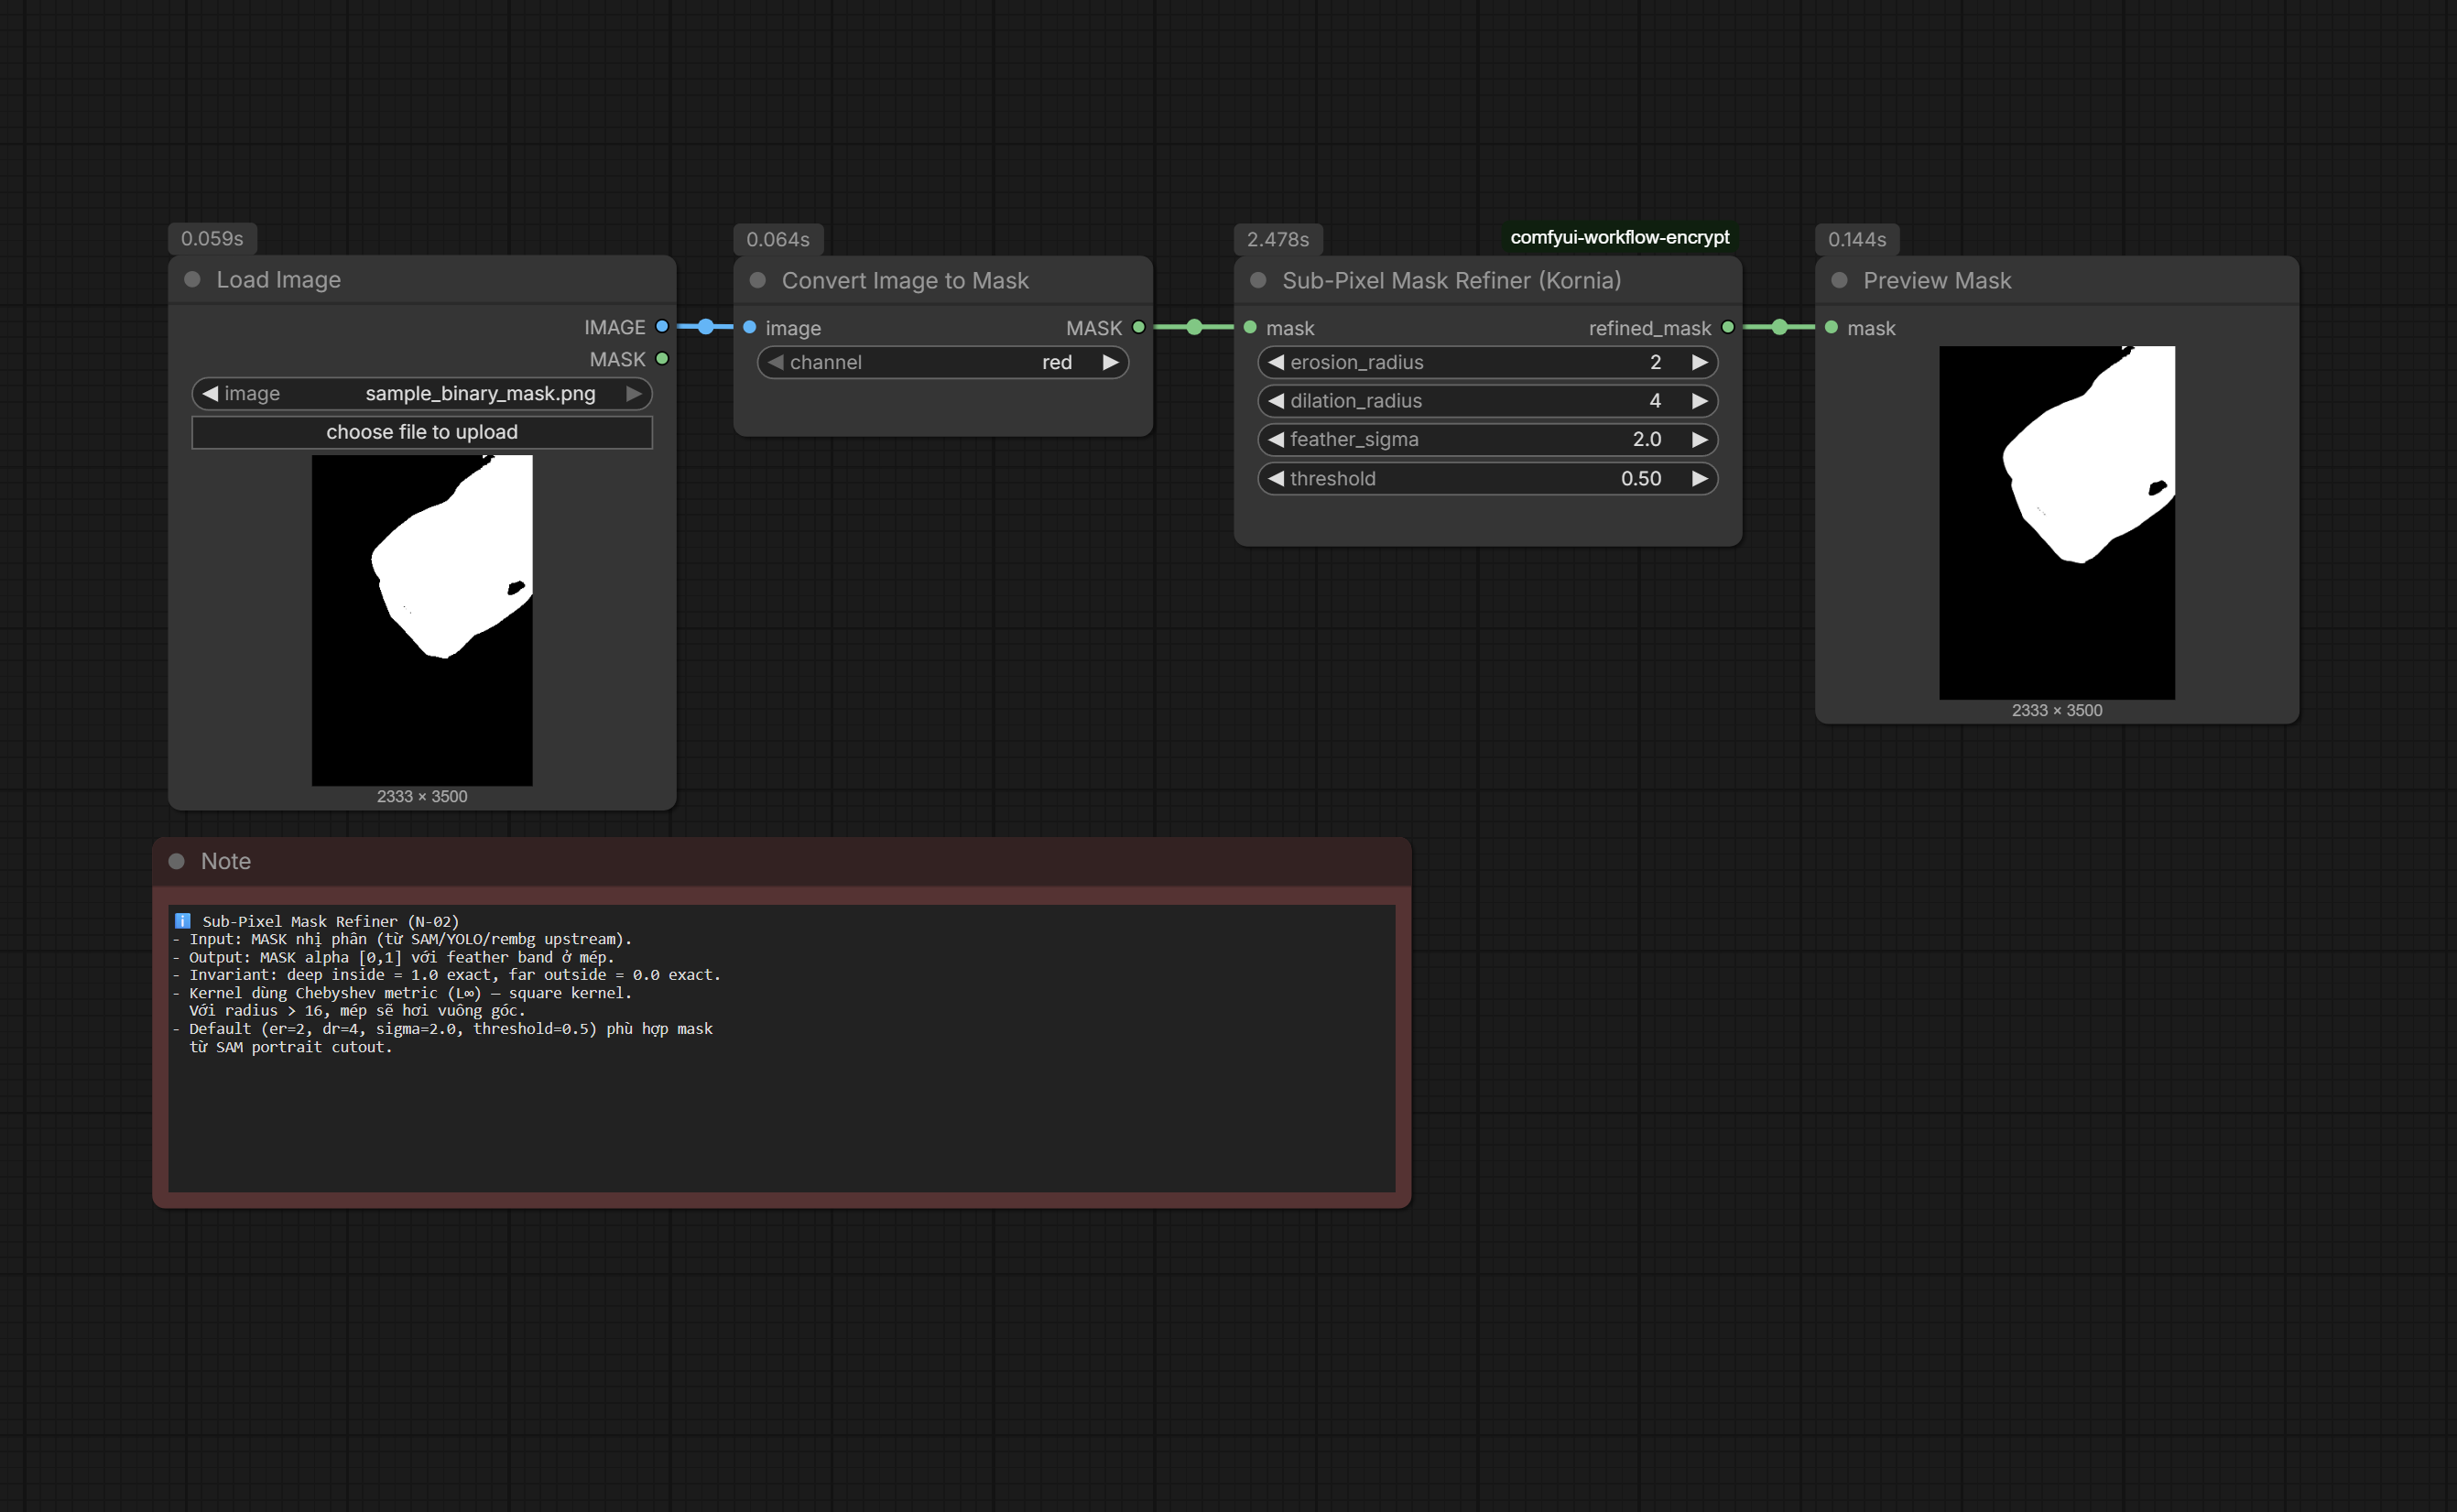Open the channel dropdown showing red
This screenshot has height=1512, width=2457.
pos(943,363)
